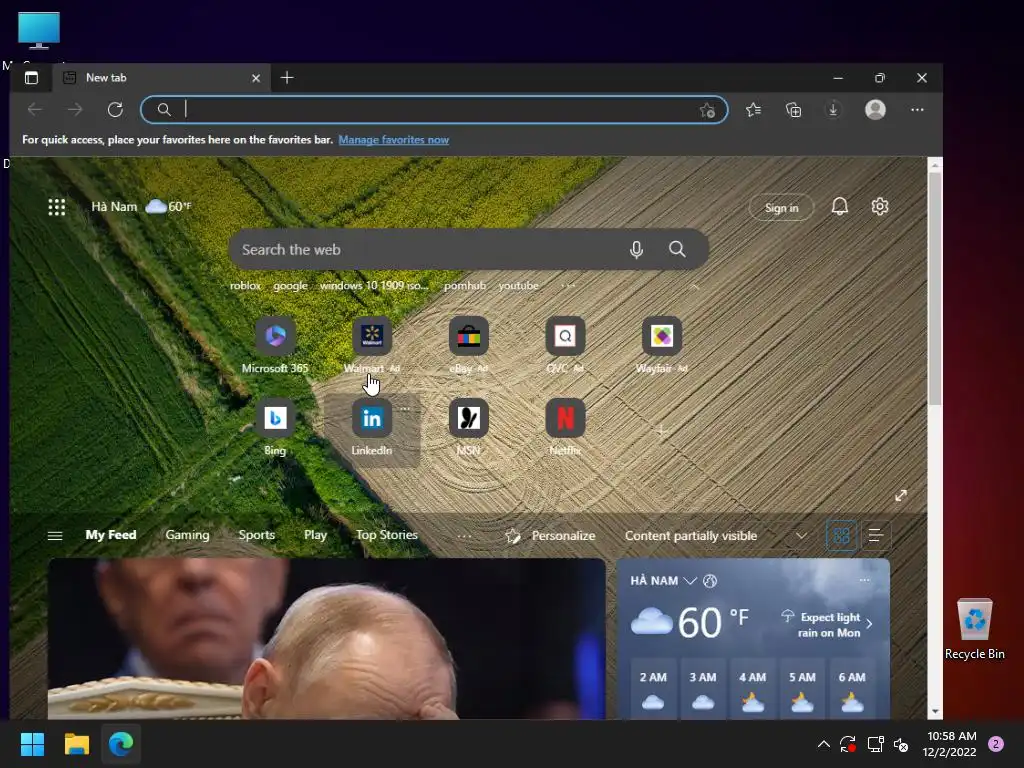This screenshot has height=768, width=1024.
Task: Select the Sports feed tab
Action: pyautogui.click(x=257, y=535)
